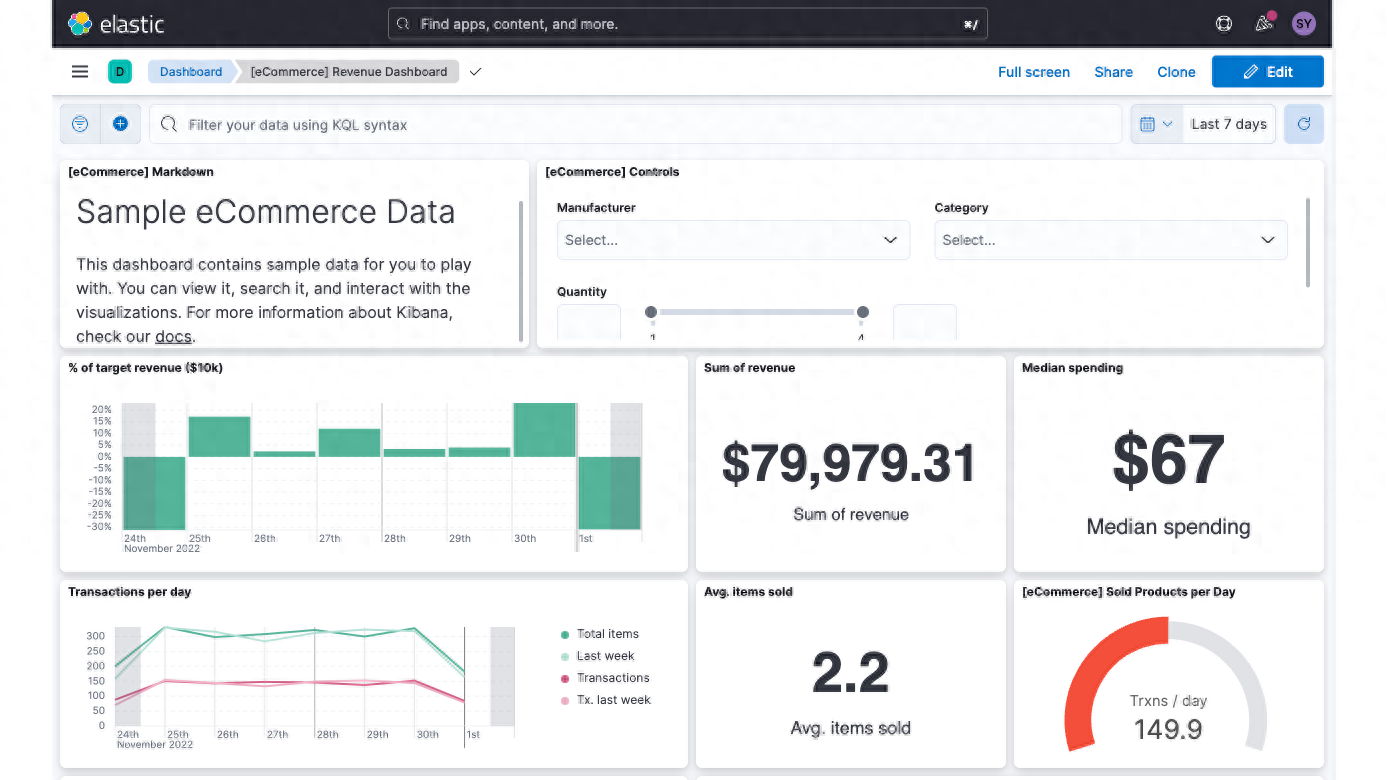Viewport: 1387px width, 780px height.
Task: Open the newsfeed notifications icon
Action: click(x=1264, y=24)
